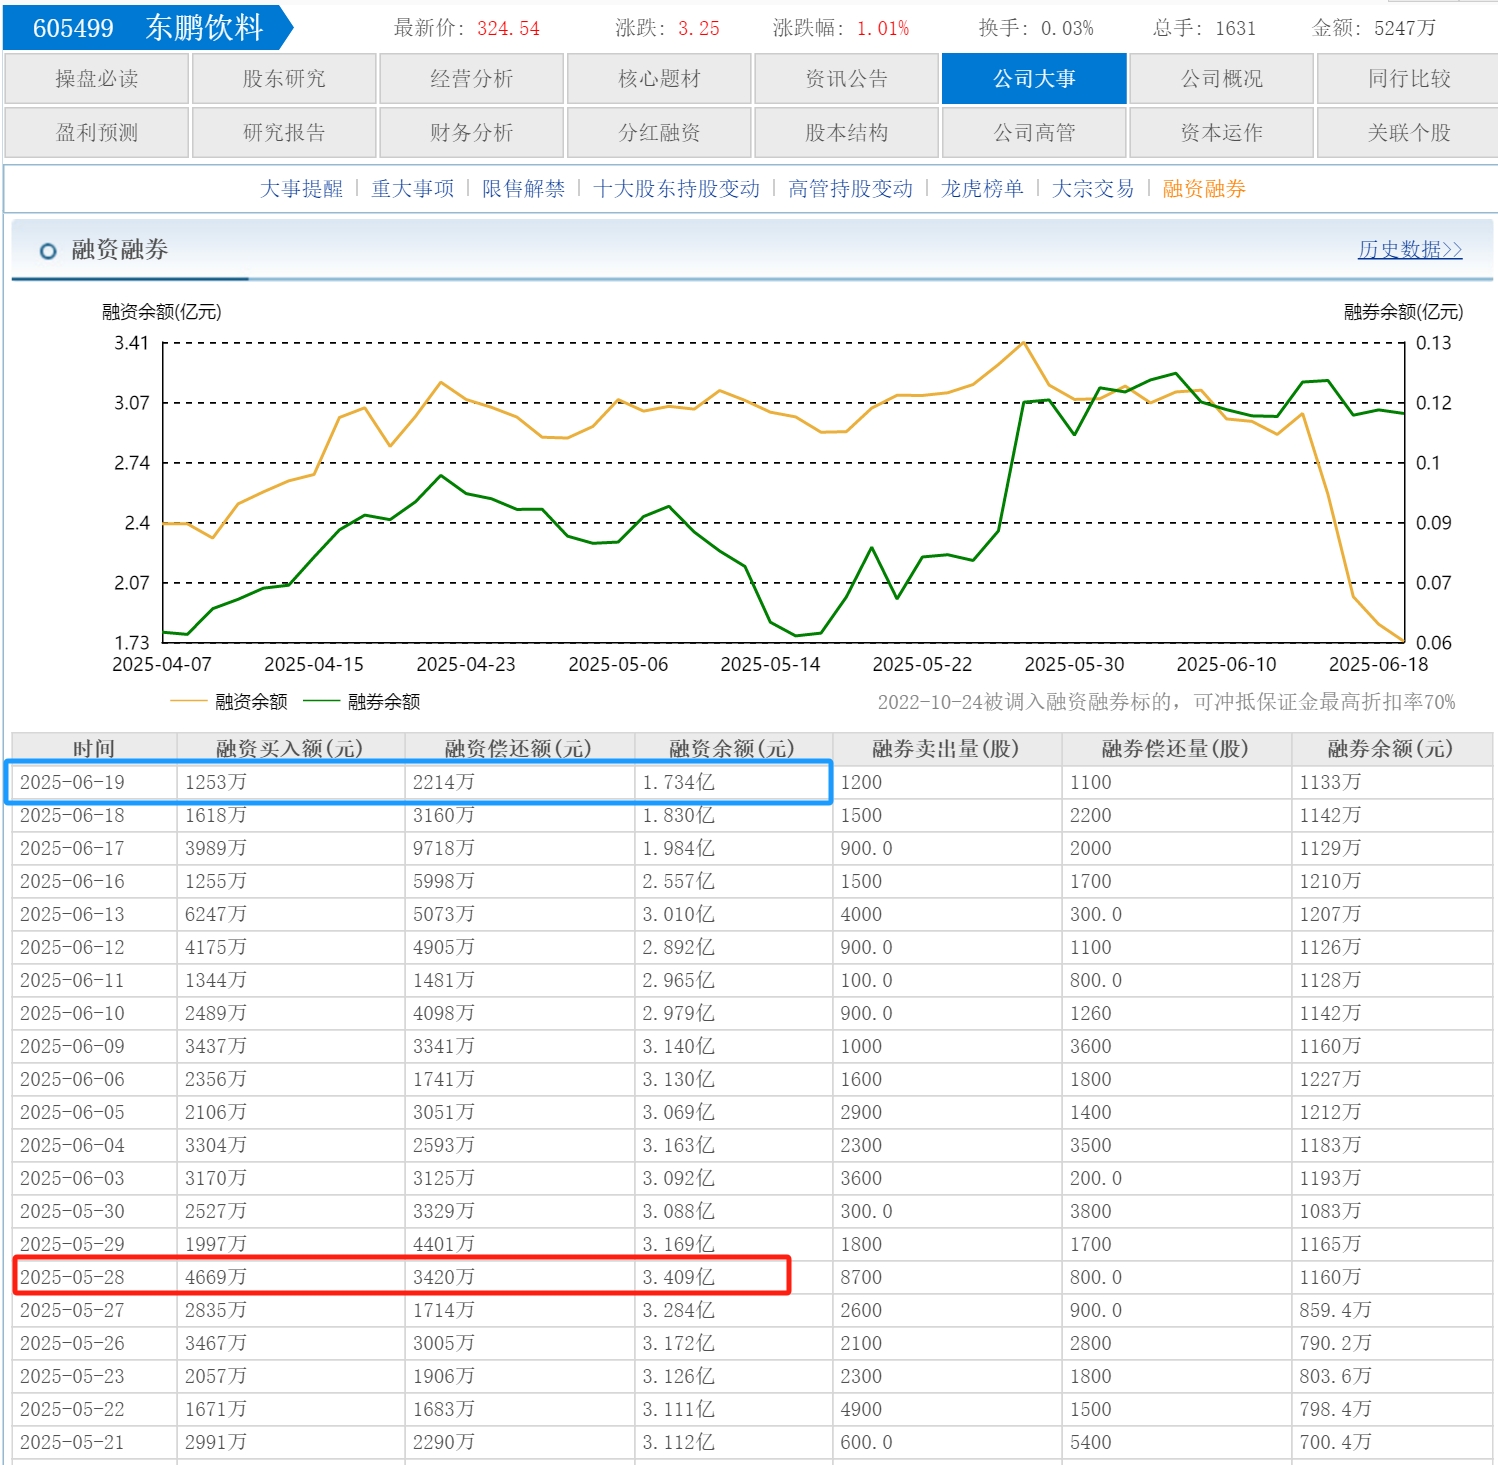
Task: Open the 历史数据>> link
Action: coord(1410,250)
